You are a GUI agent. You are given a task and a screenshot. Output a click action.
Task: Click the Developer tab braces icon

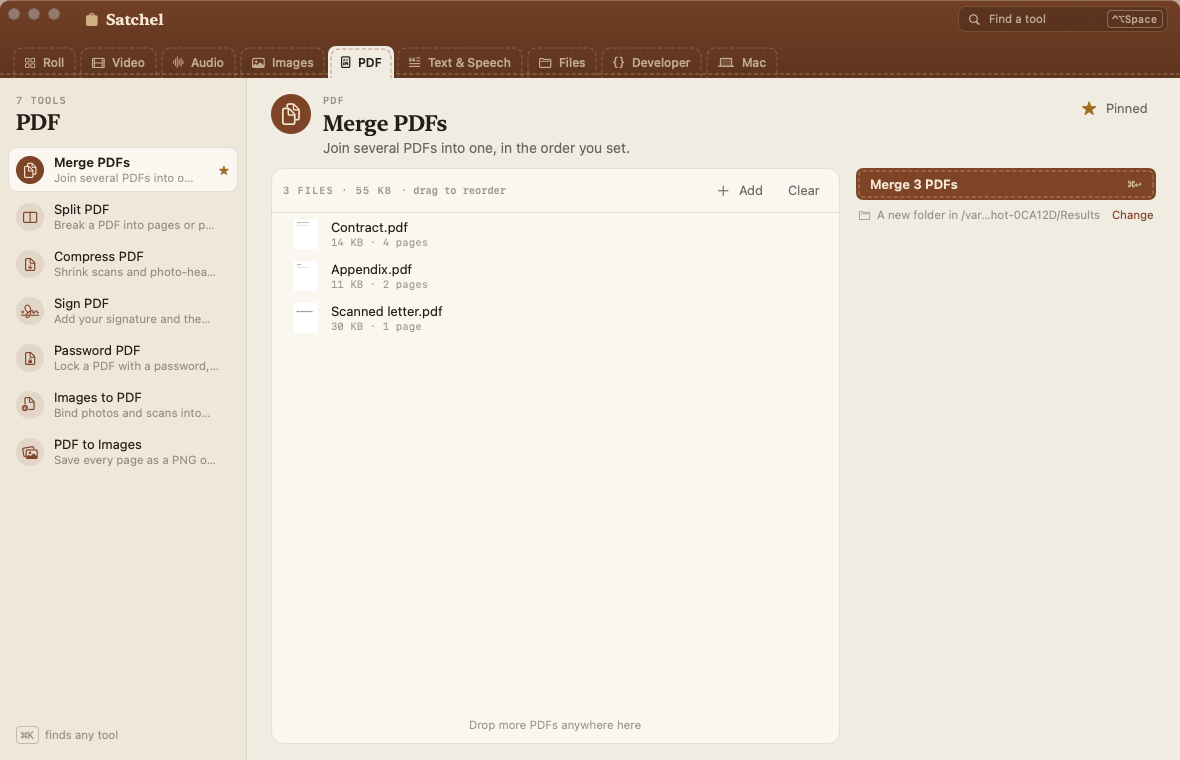[x=619, y=62]
